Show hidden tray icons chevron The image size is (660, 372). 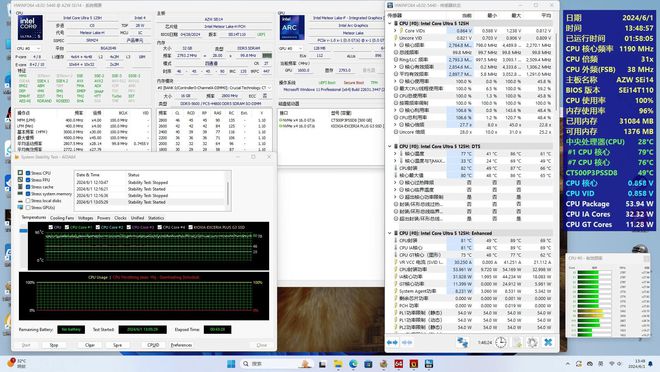click(x=568, y=364)
